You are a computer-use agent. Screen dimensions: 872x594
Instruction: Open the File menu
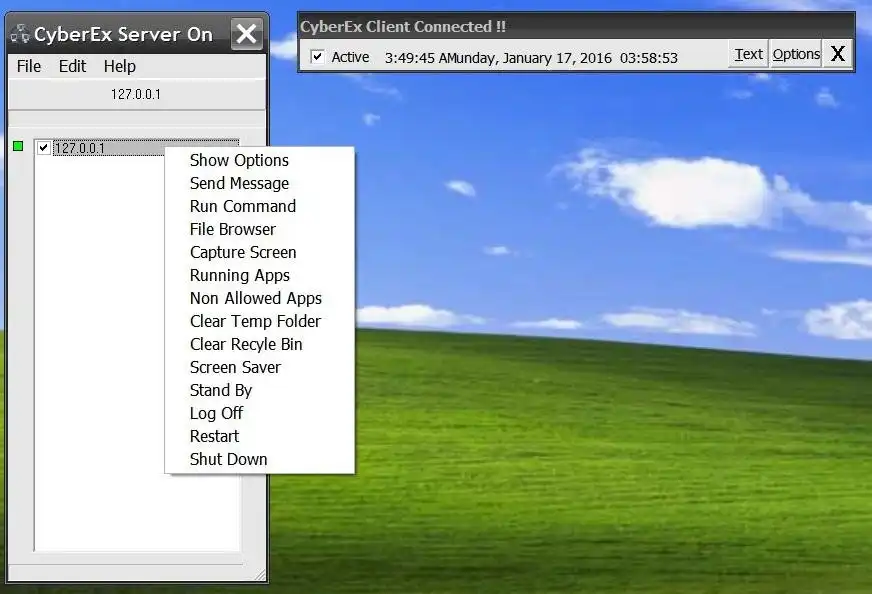[29, 66]
